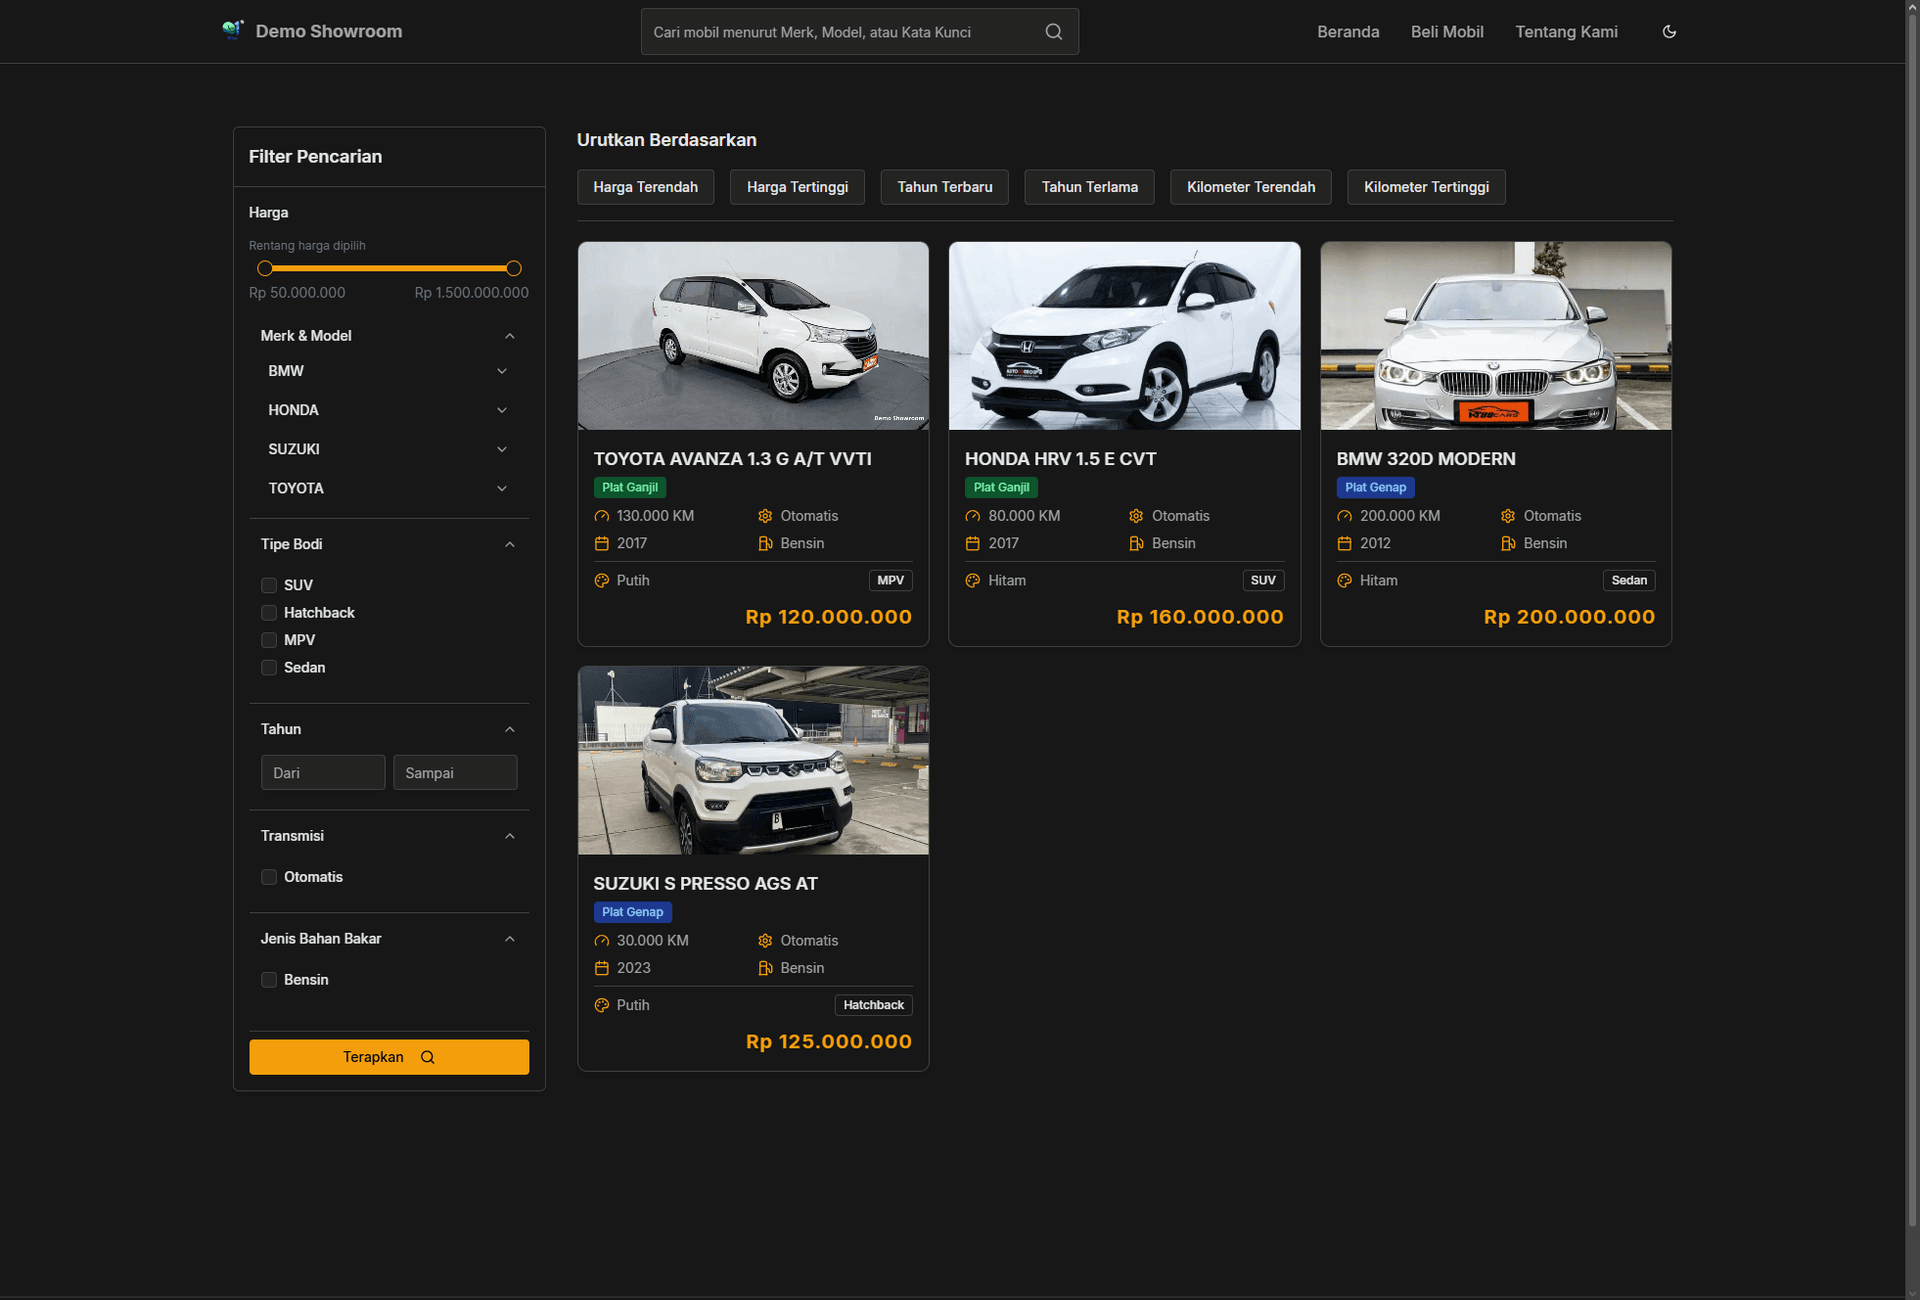Click the odometer icon on Suzuki S Presso card
1920x1300 pixels.
(x=601, y=941)
